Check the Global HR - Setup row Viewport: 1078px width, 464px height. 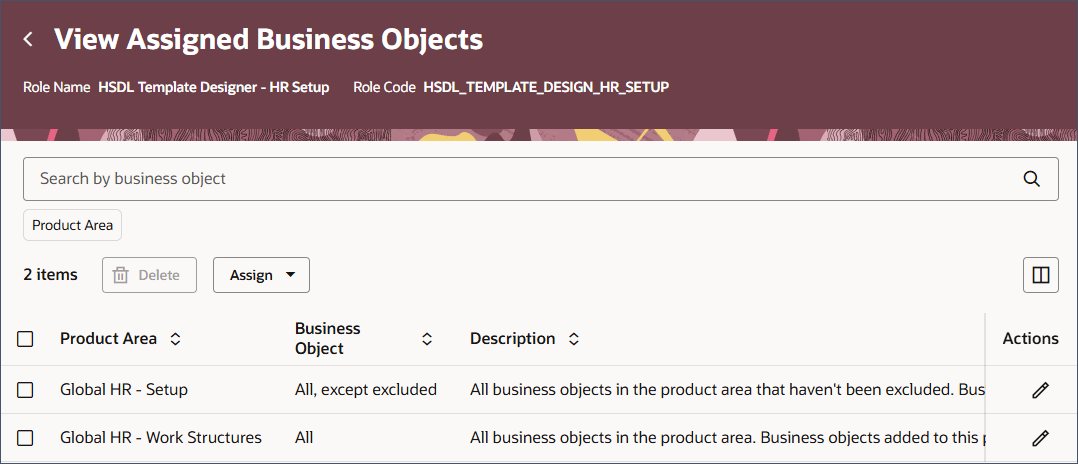point(25,390)
